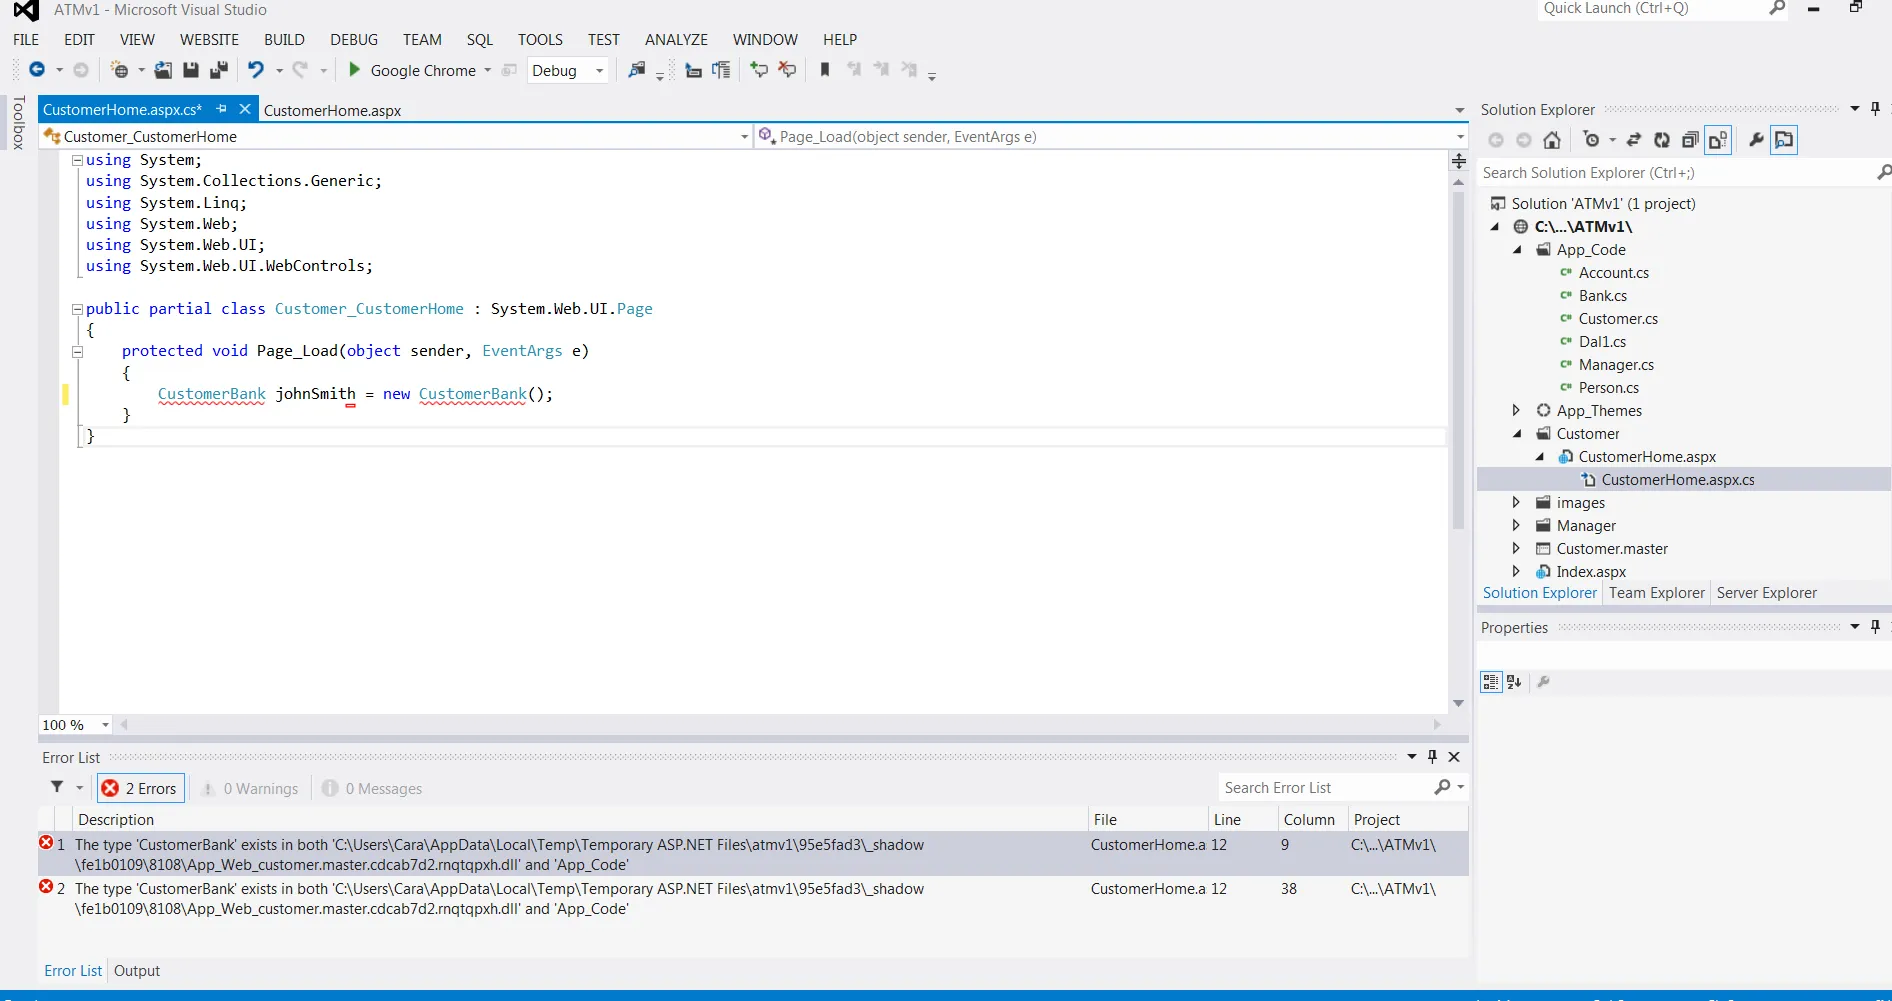This screenshot has width=1892, height=1001.
Task: Toggle the 2 Errors filter button
Action: [141, 789]
